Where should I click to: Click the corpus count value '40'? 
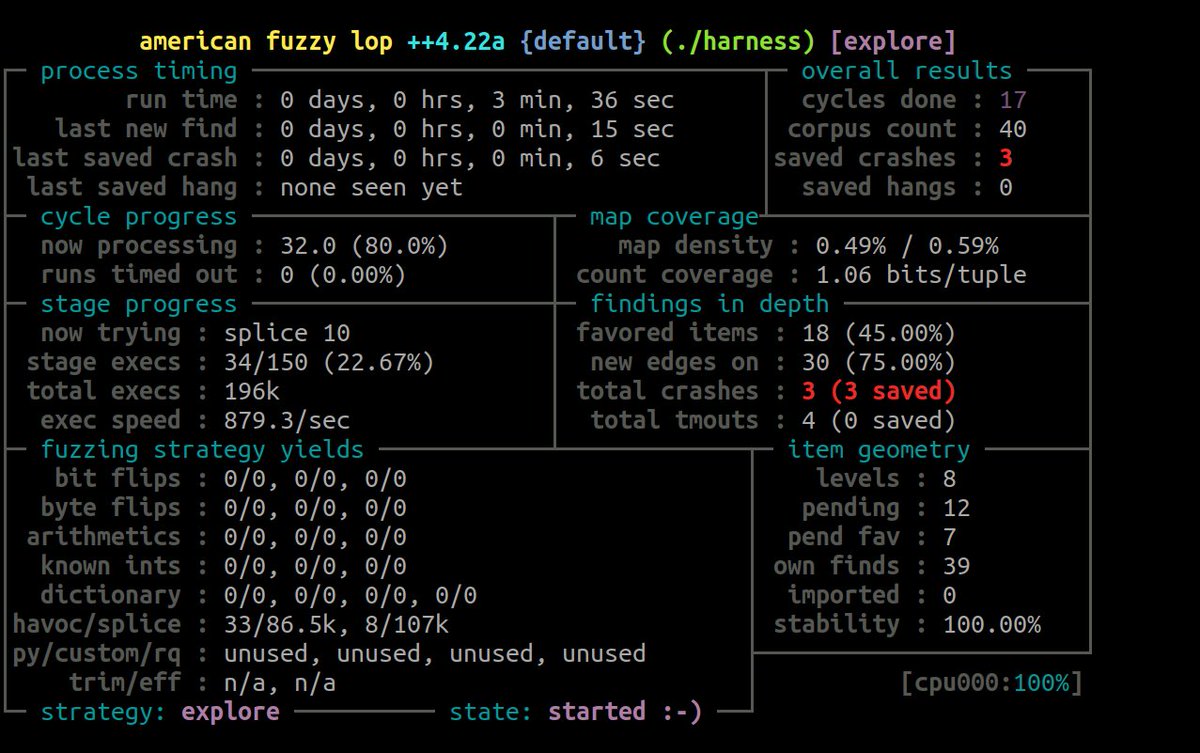click(1012, 129)
